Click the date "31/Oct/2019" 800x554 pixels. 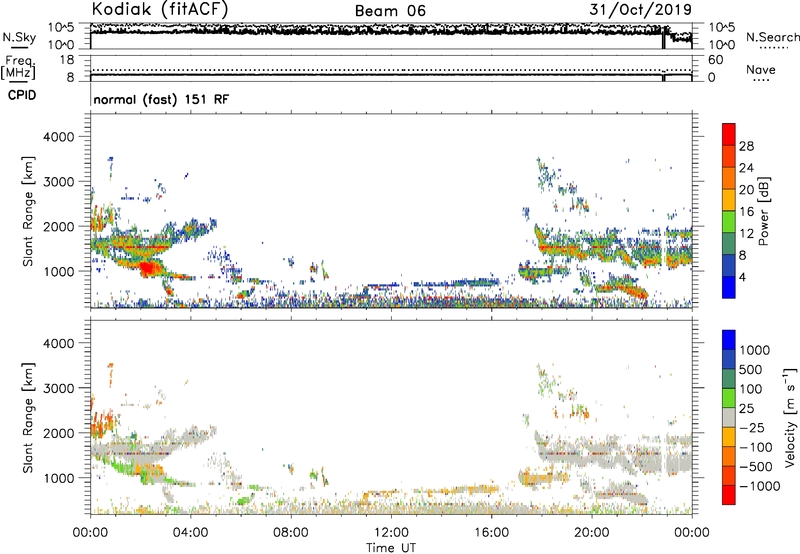[641, 10]
